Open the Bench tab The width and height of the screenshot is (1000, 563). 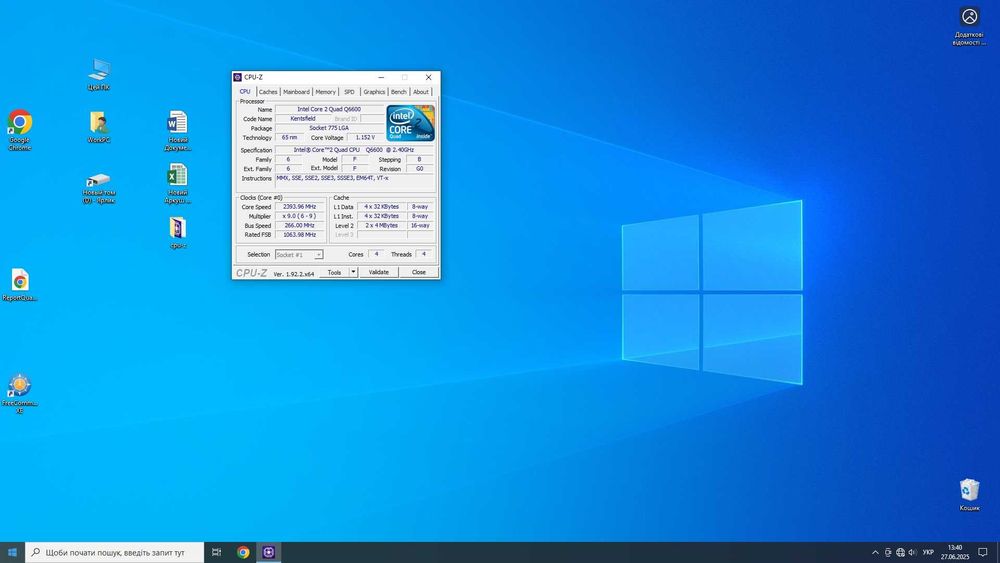tap(399, 92)
